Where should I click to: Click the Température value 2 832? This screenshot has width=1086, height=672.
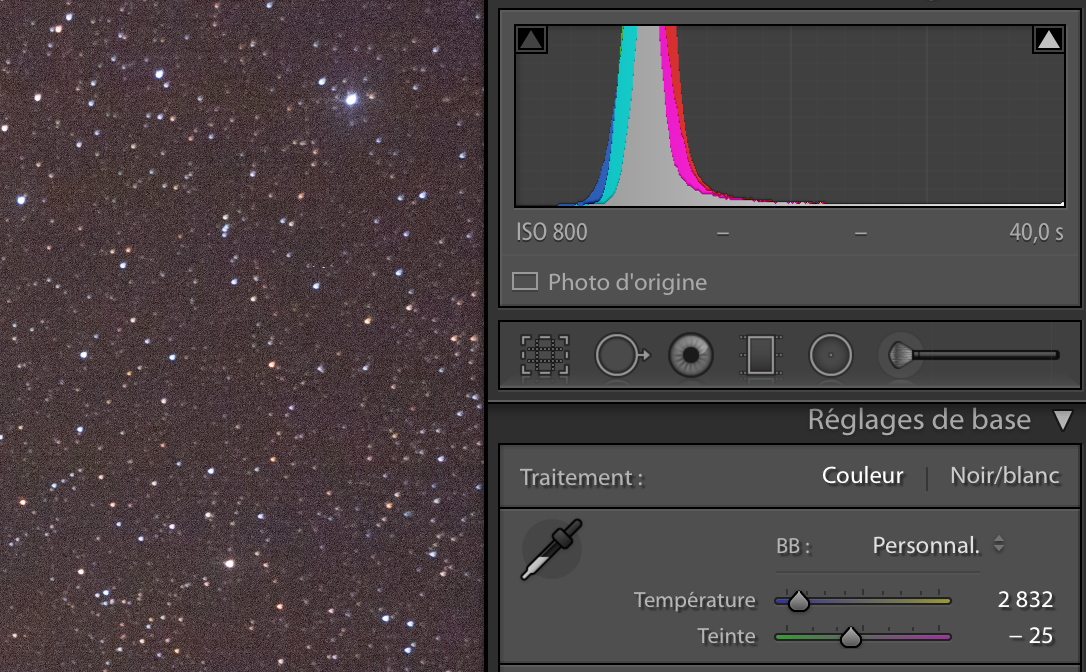coord(1025,599)
